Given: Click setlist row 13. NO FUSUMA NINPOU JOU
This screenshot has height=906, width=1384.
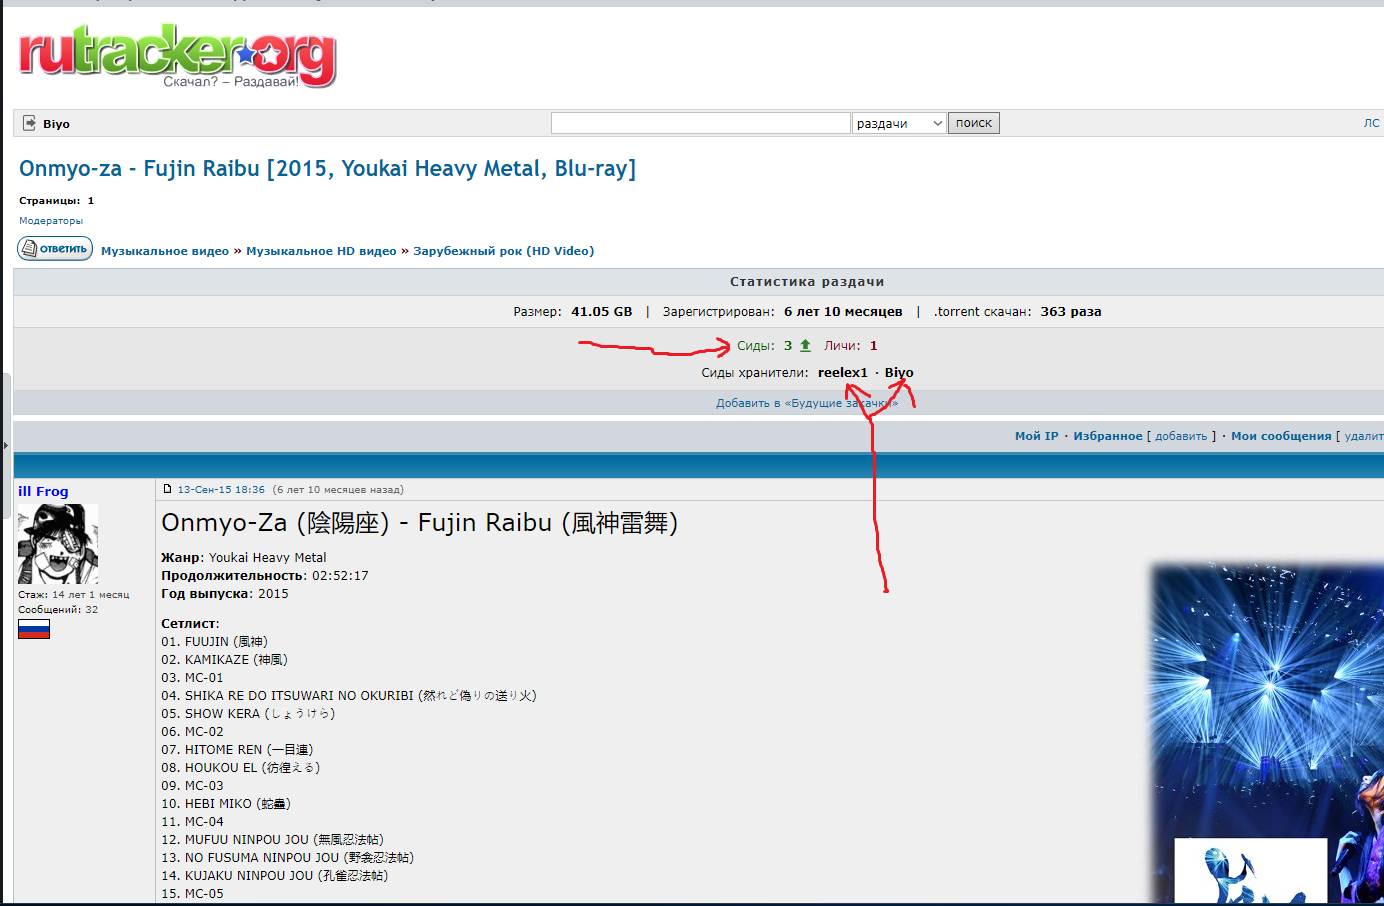Looking at the screenshot, I should pyautogui.click(x=287, y=858).
